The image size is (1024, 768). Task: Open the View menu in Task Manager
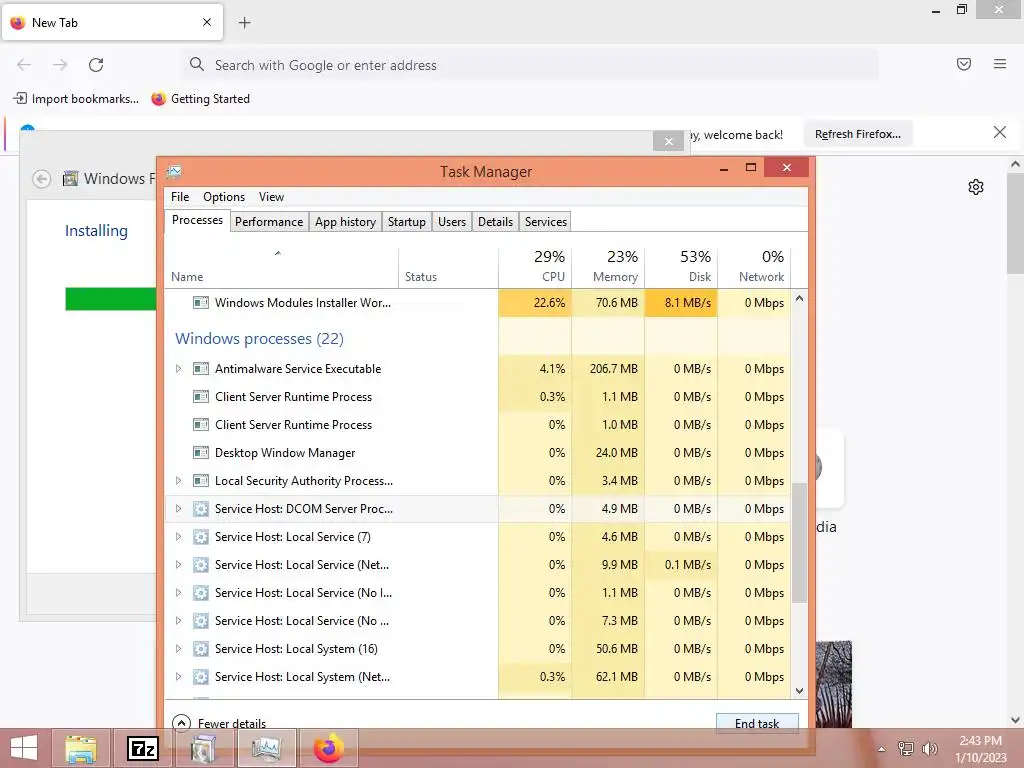(x=271, y=197)
